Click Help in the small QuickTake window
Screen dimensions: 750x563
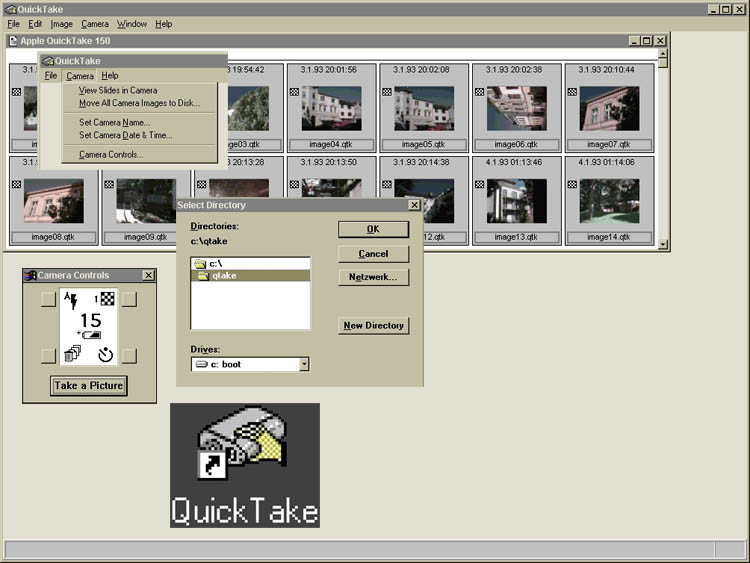click(110, 76)
